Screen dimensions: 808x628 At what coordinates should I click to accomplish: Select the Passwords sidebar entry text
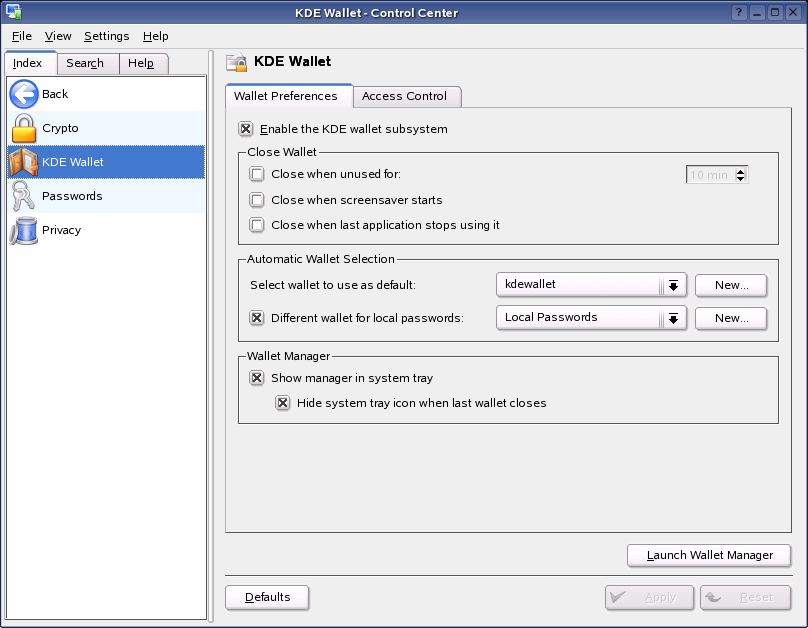pos(72,196)
